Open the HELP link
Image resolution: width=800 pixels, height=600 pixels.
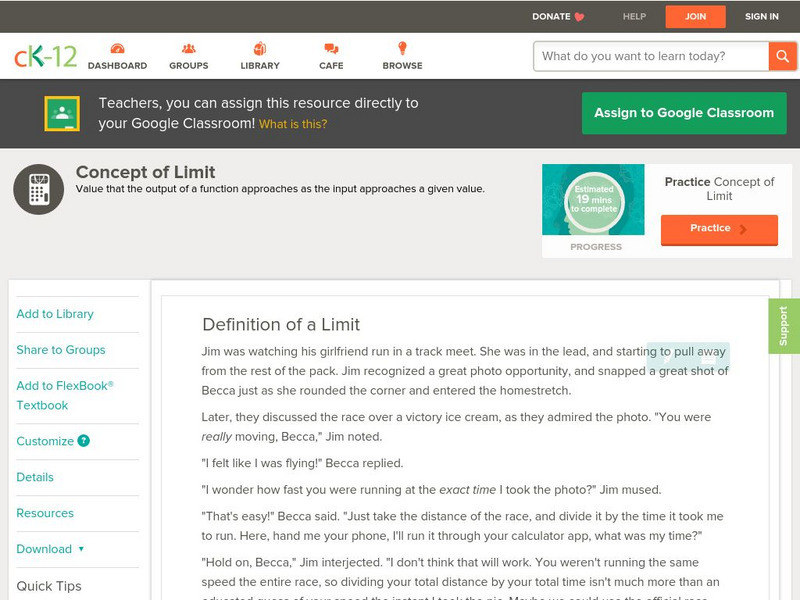coord(634,16)
